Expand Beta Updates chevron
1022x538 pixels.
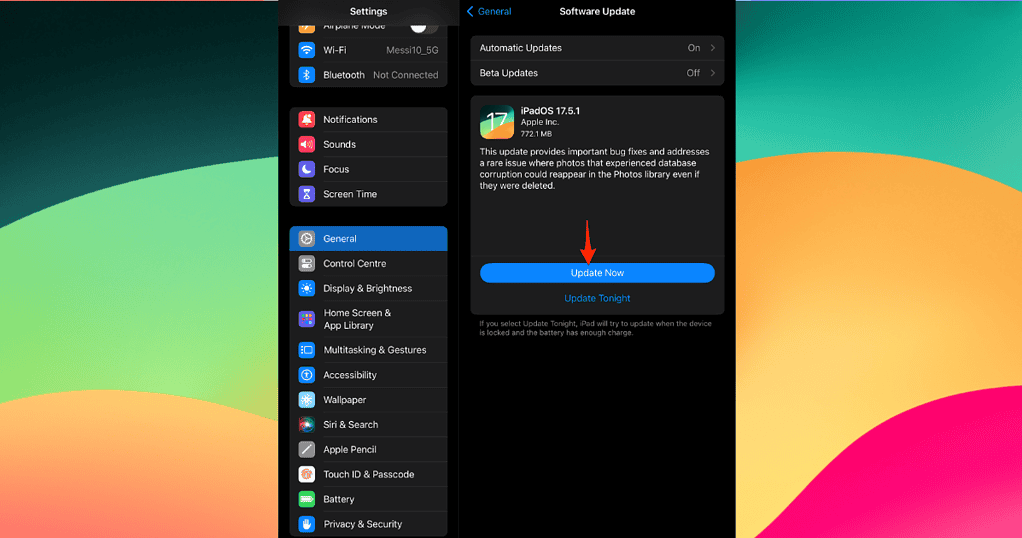(x=713, y=73)
